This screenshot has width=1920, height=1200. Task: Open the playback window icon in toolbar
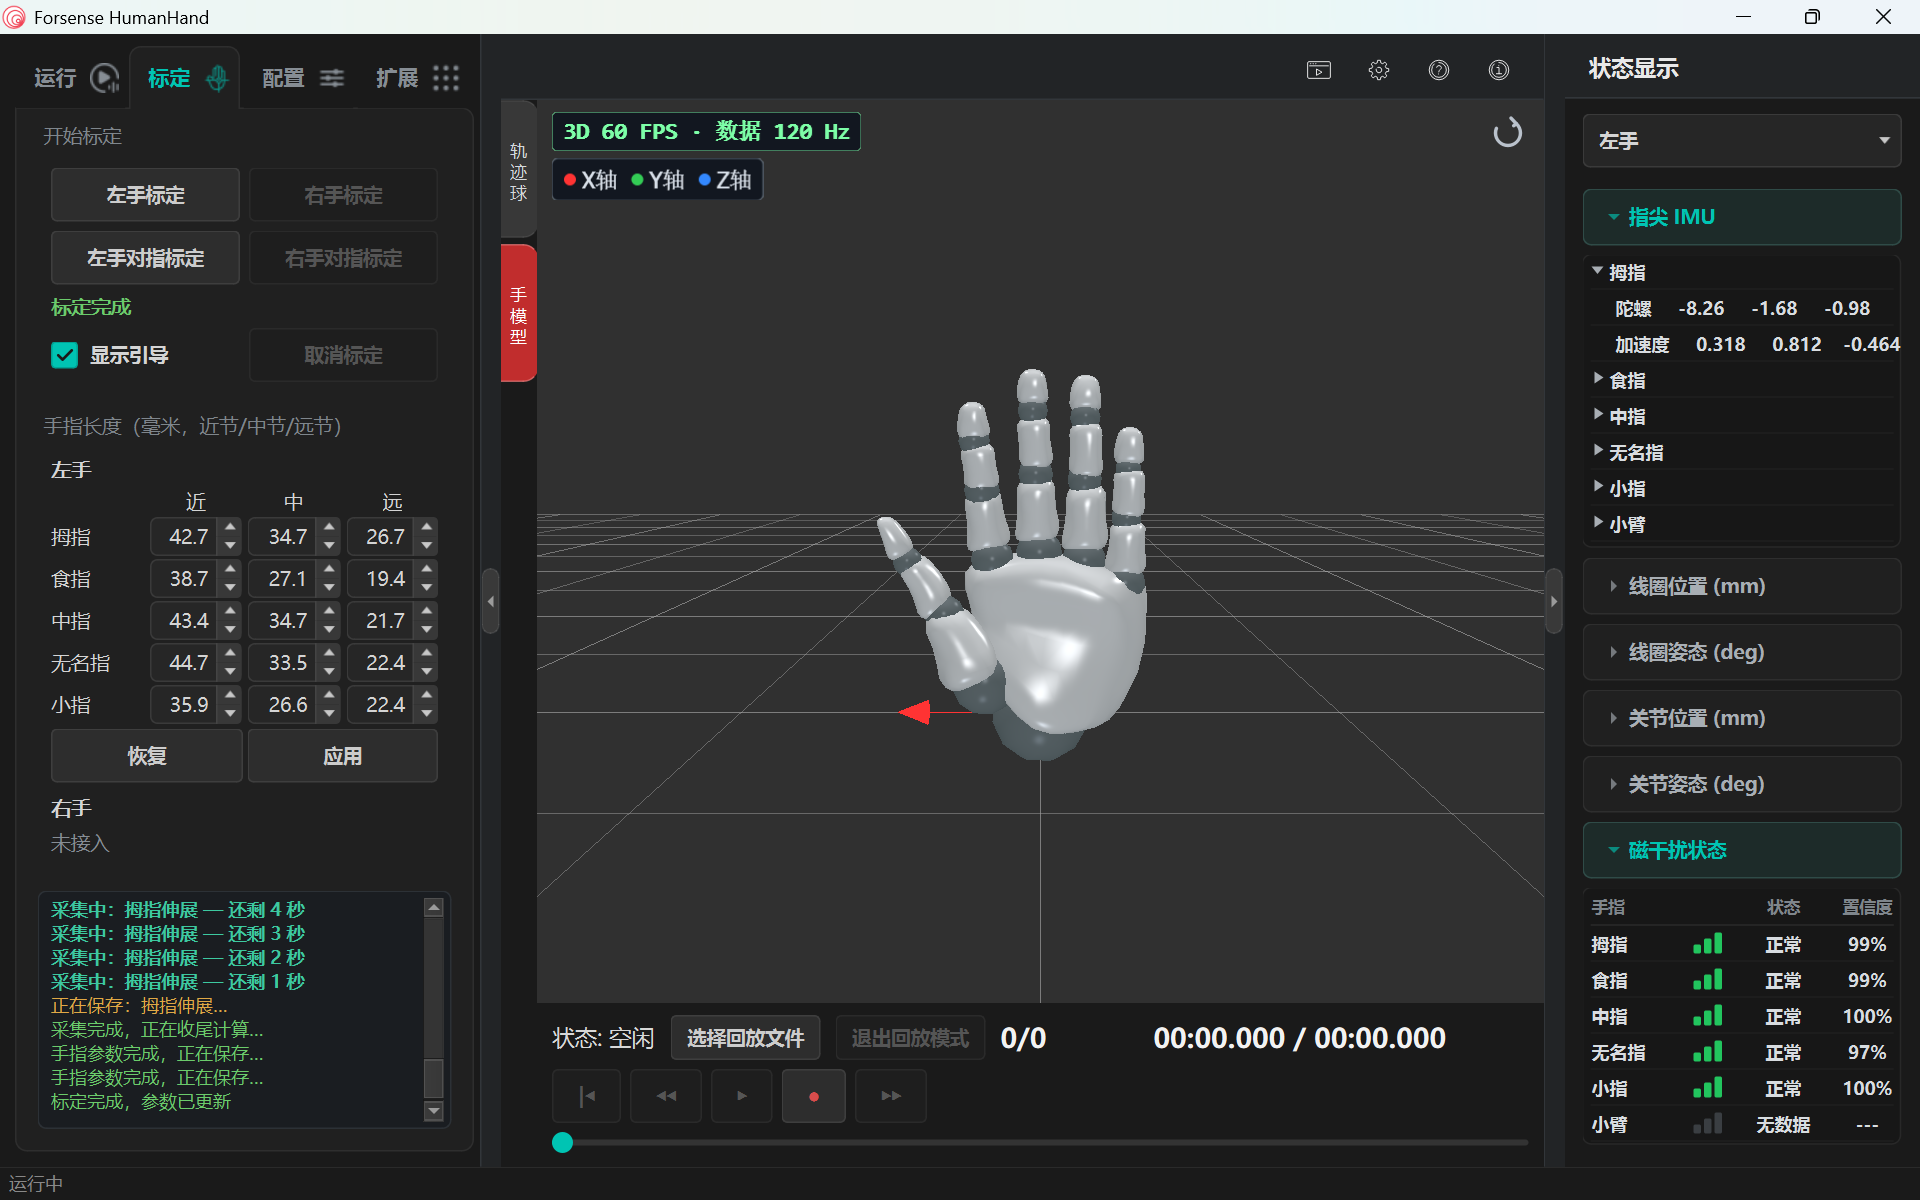point(1319,70)
